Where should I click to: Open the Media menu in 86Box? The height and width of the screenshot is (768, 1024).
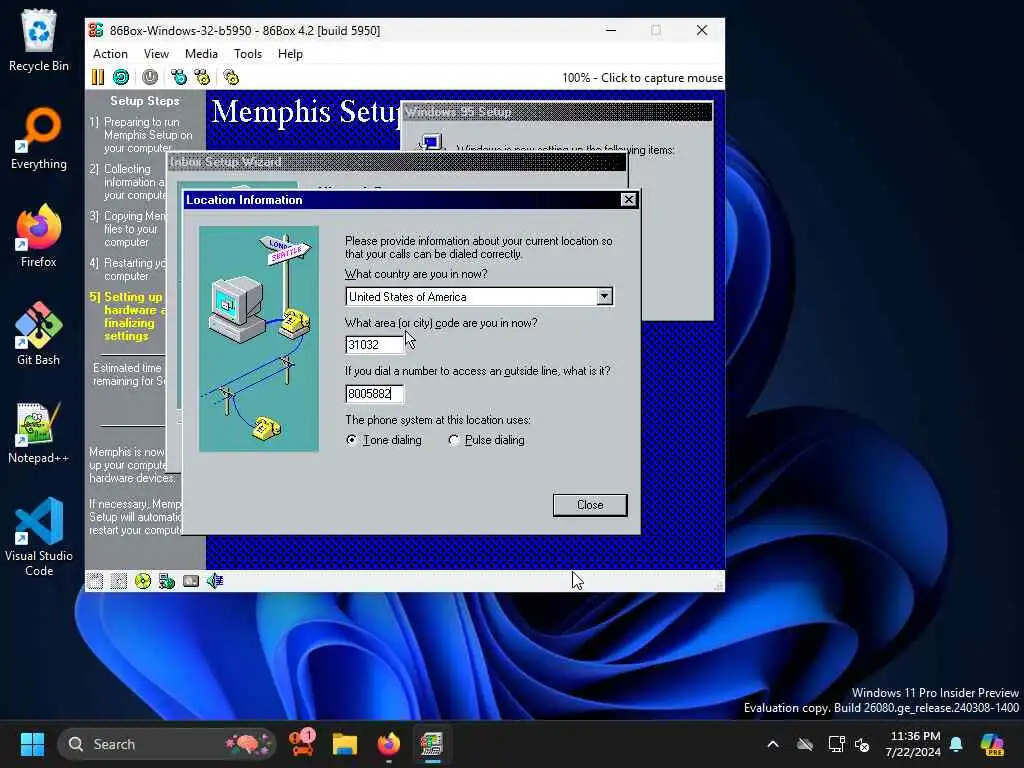(201, 54)
